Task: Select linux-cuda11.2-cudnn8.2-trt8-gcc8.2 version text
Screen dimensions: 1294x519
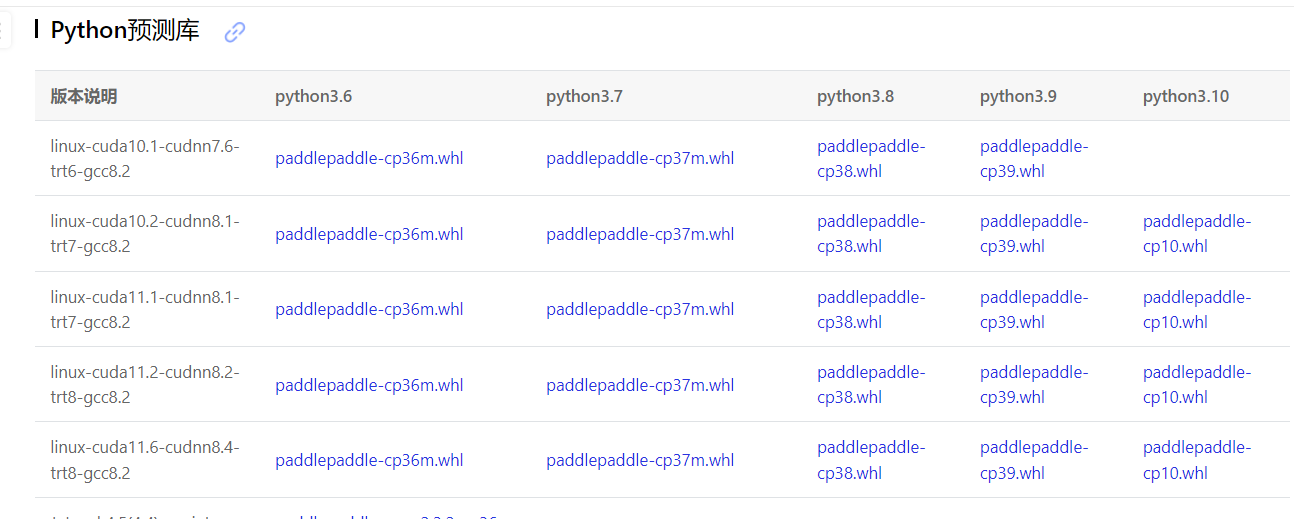Action: 145,385
